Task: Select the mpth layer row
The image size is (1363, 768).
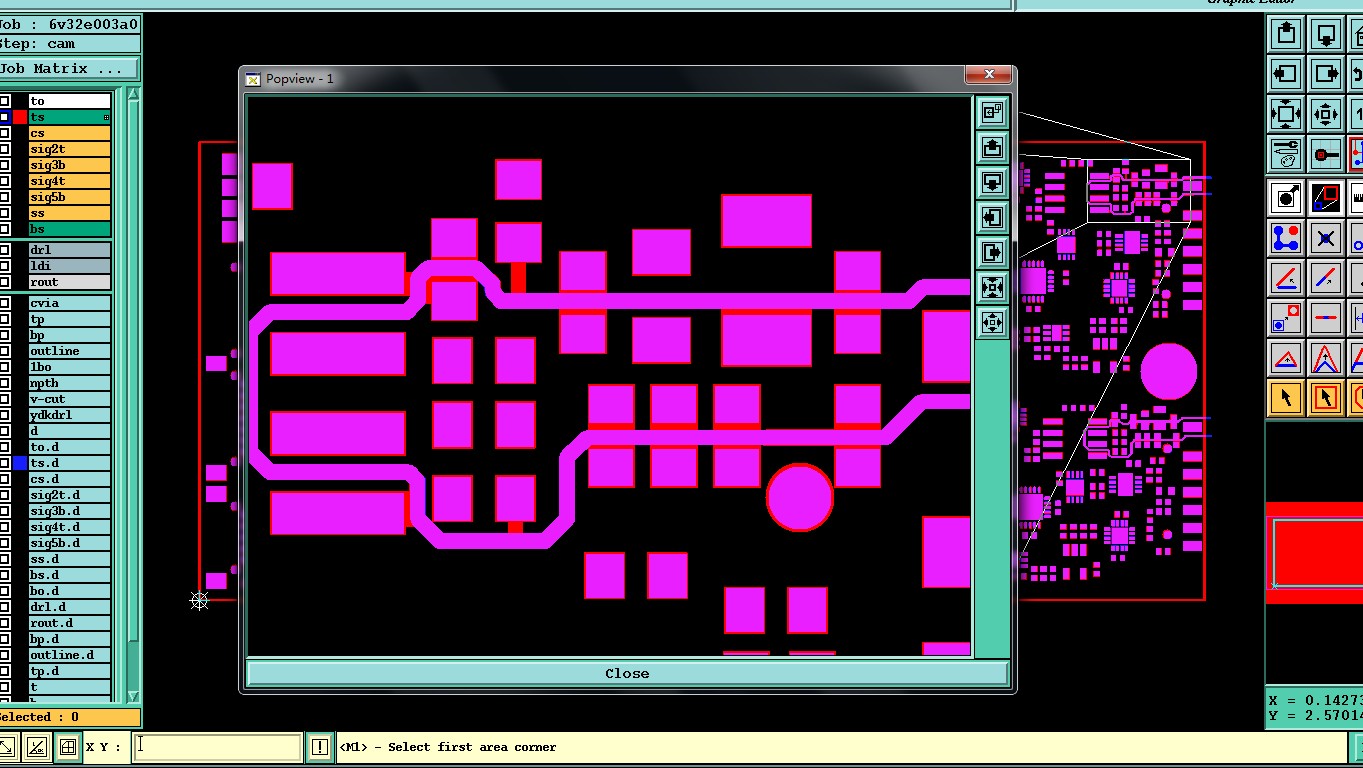Action: (69, 383)
